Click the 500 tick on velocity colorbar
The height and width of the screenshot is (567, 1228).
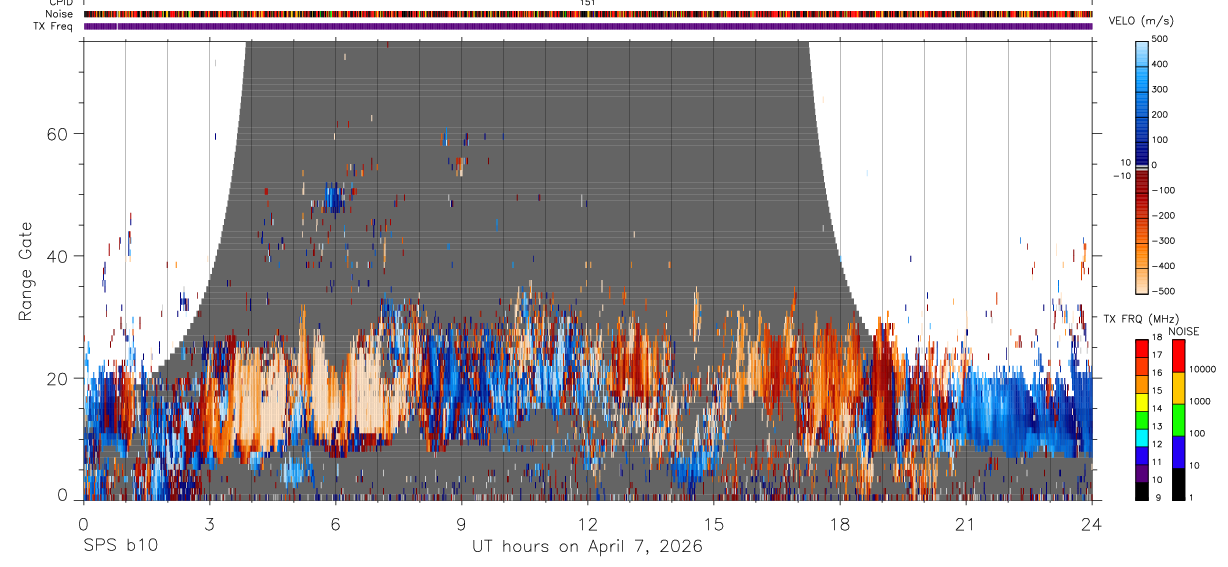tap(1160, 39)
